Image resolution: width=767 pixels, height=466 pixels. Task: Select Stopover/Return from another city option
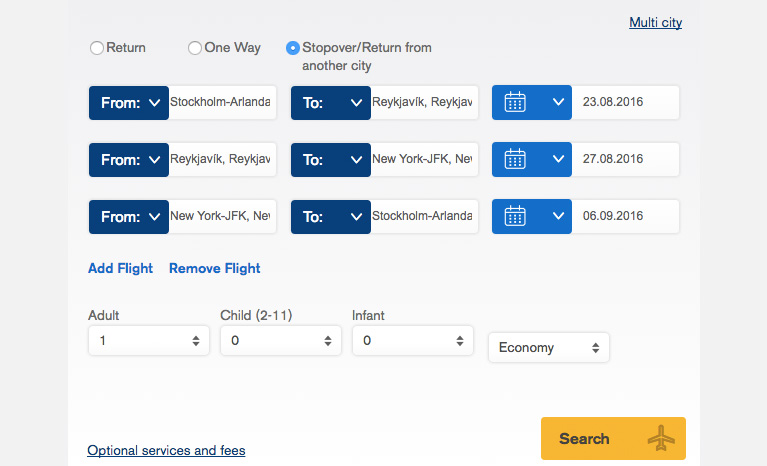coord(293,48)
